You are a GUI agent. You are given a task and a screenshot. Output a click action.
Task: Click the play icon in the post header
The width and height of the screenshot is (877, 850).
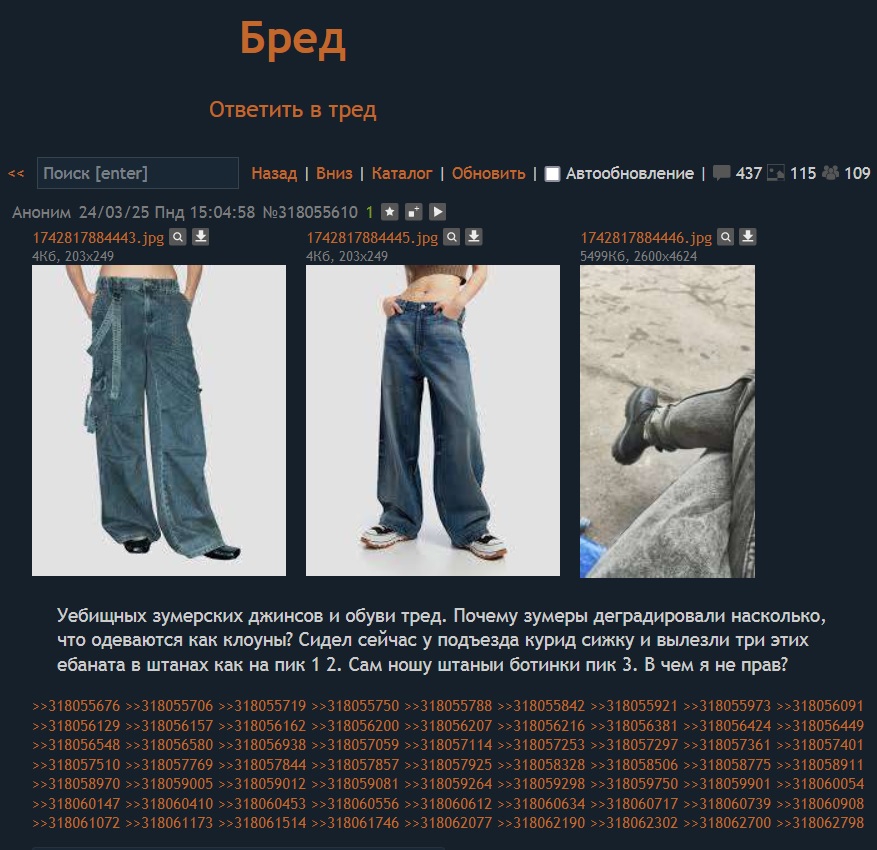437,212
